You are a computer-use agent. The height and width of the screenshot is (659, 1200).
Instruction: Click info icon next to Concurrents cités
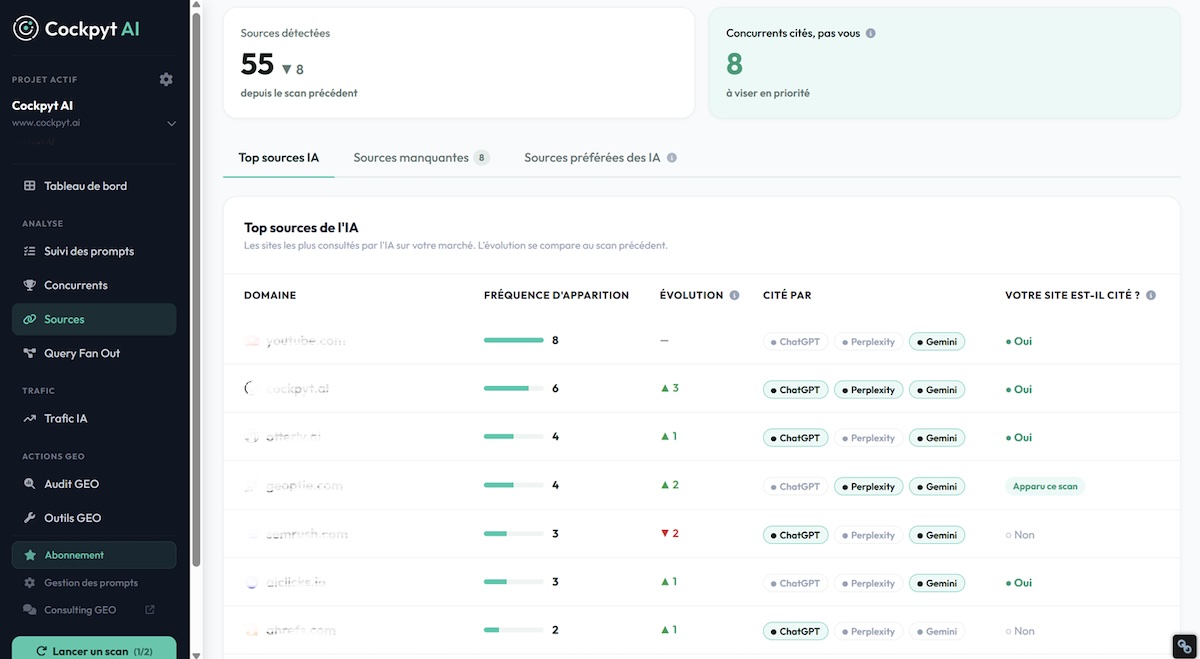pos(870,33)
